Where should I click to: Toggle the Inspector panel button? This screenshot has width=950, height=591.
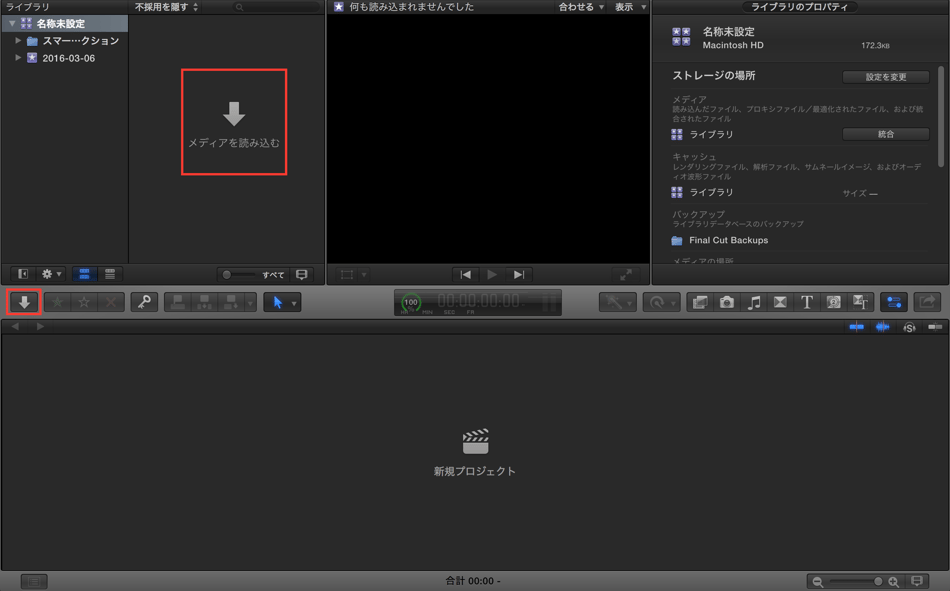pyautogui.click(x=894, y=302)
